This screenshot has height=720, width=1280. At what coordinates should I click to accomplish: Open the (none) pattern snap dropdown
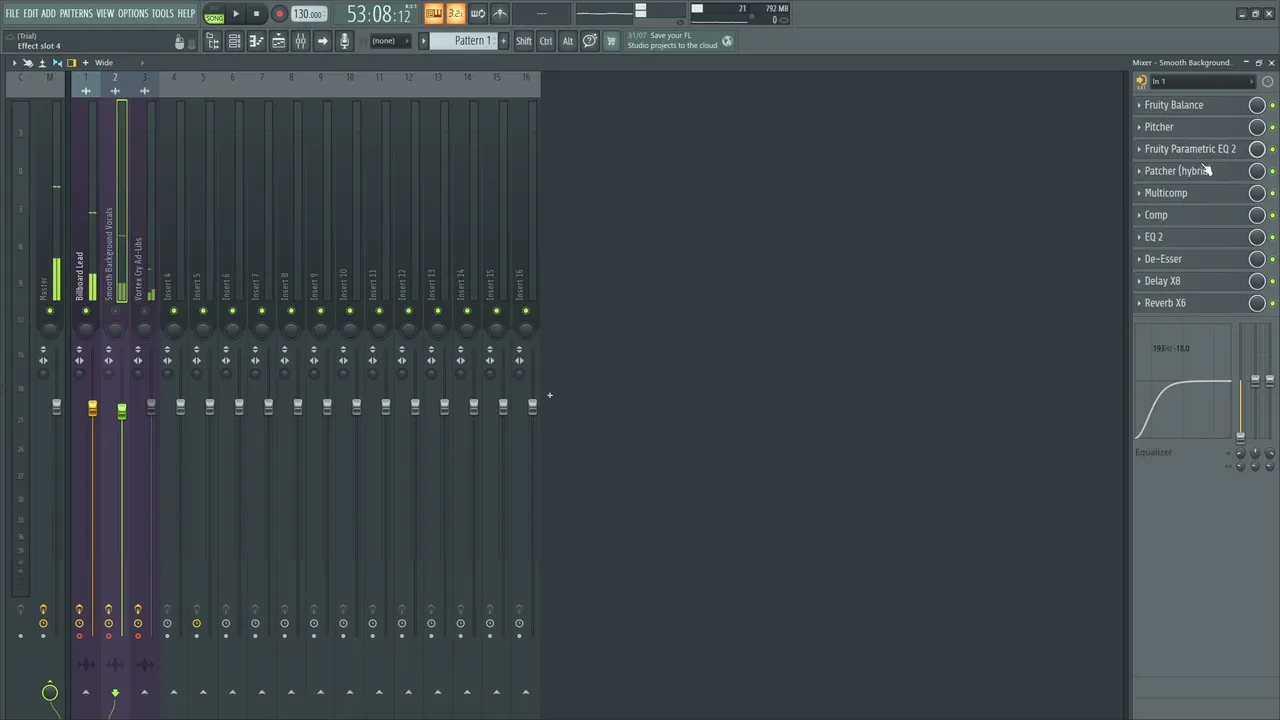point(390,41)
